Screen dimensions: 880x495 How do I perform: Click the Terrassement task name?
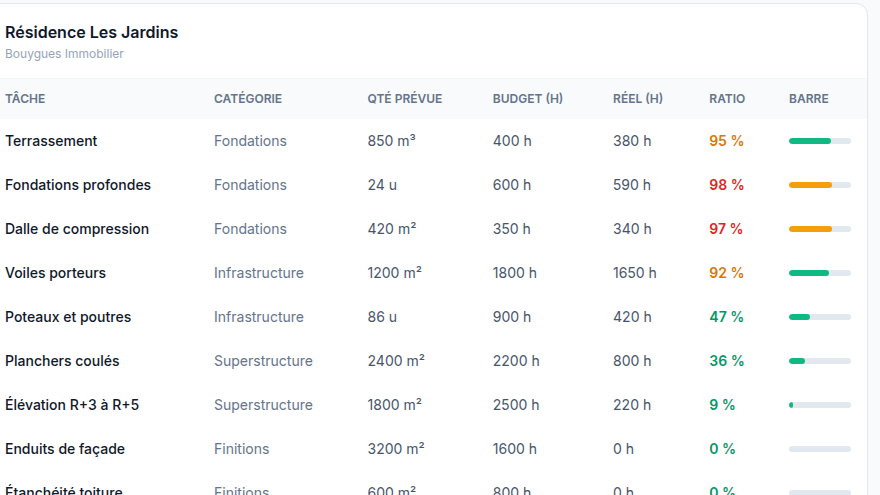click(51, 141)
